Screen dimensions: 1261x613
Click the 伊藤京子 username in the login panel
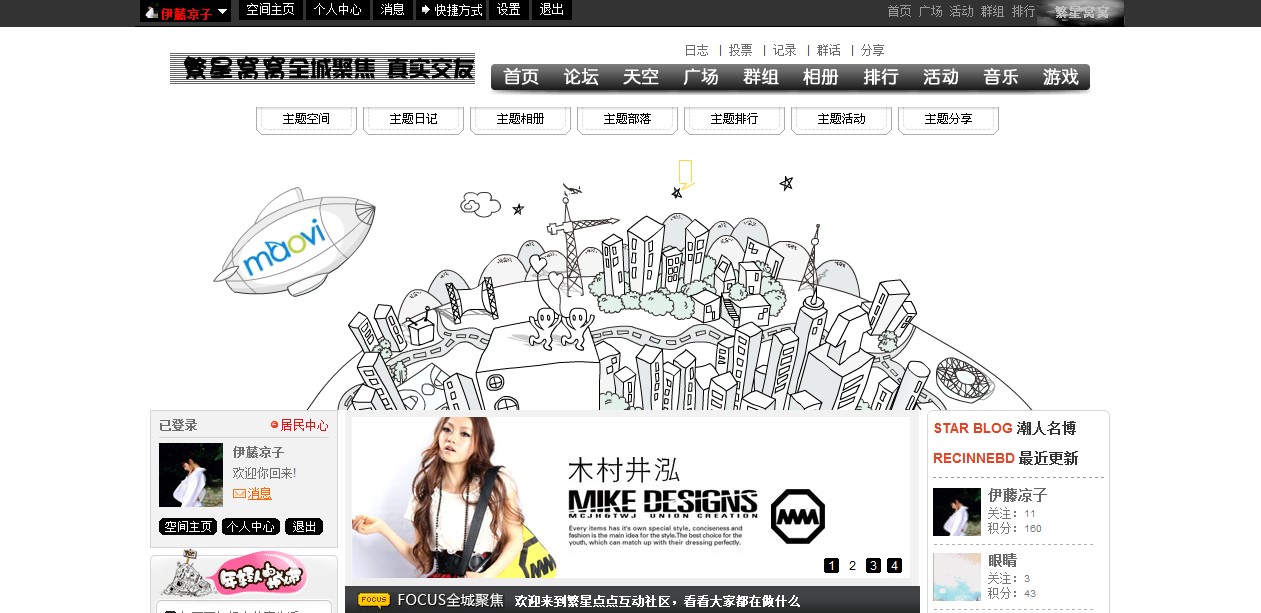(x=258, y=452)
